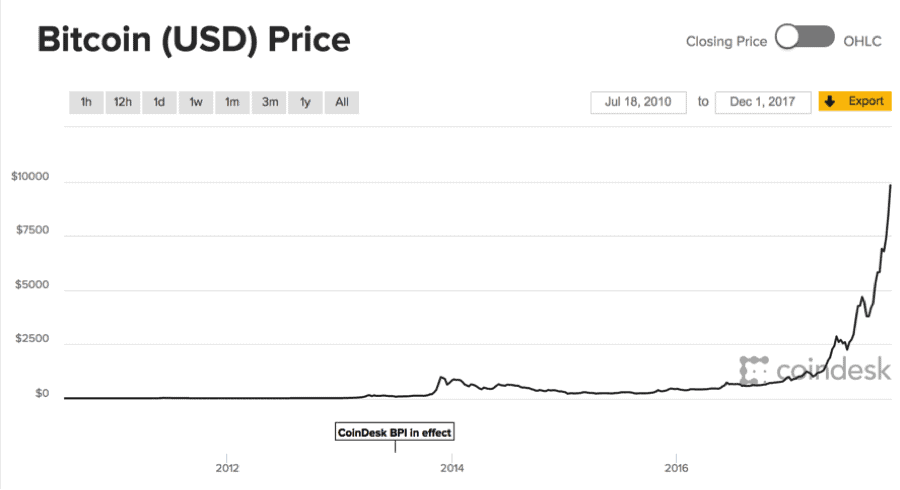Click the Bitcoin (USD) Price heading
This screenshot has width=900, height=490.
pyautogui.click(x=194, y=40)
